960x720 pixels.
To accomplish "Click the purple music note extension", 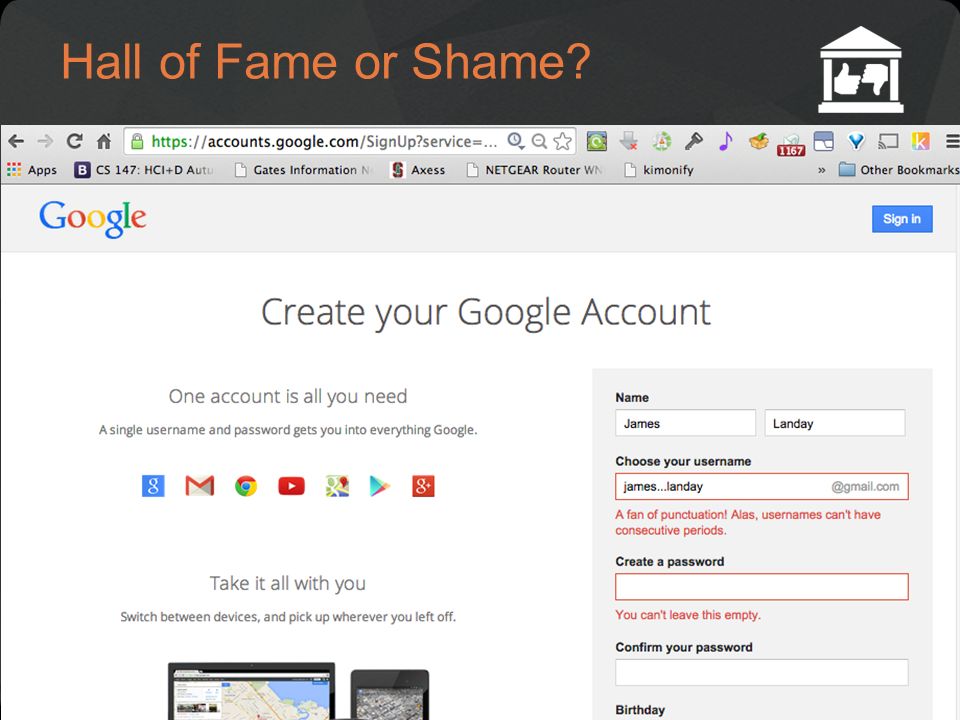I will point(726,141).
